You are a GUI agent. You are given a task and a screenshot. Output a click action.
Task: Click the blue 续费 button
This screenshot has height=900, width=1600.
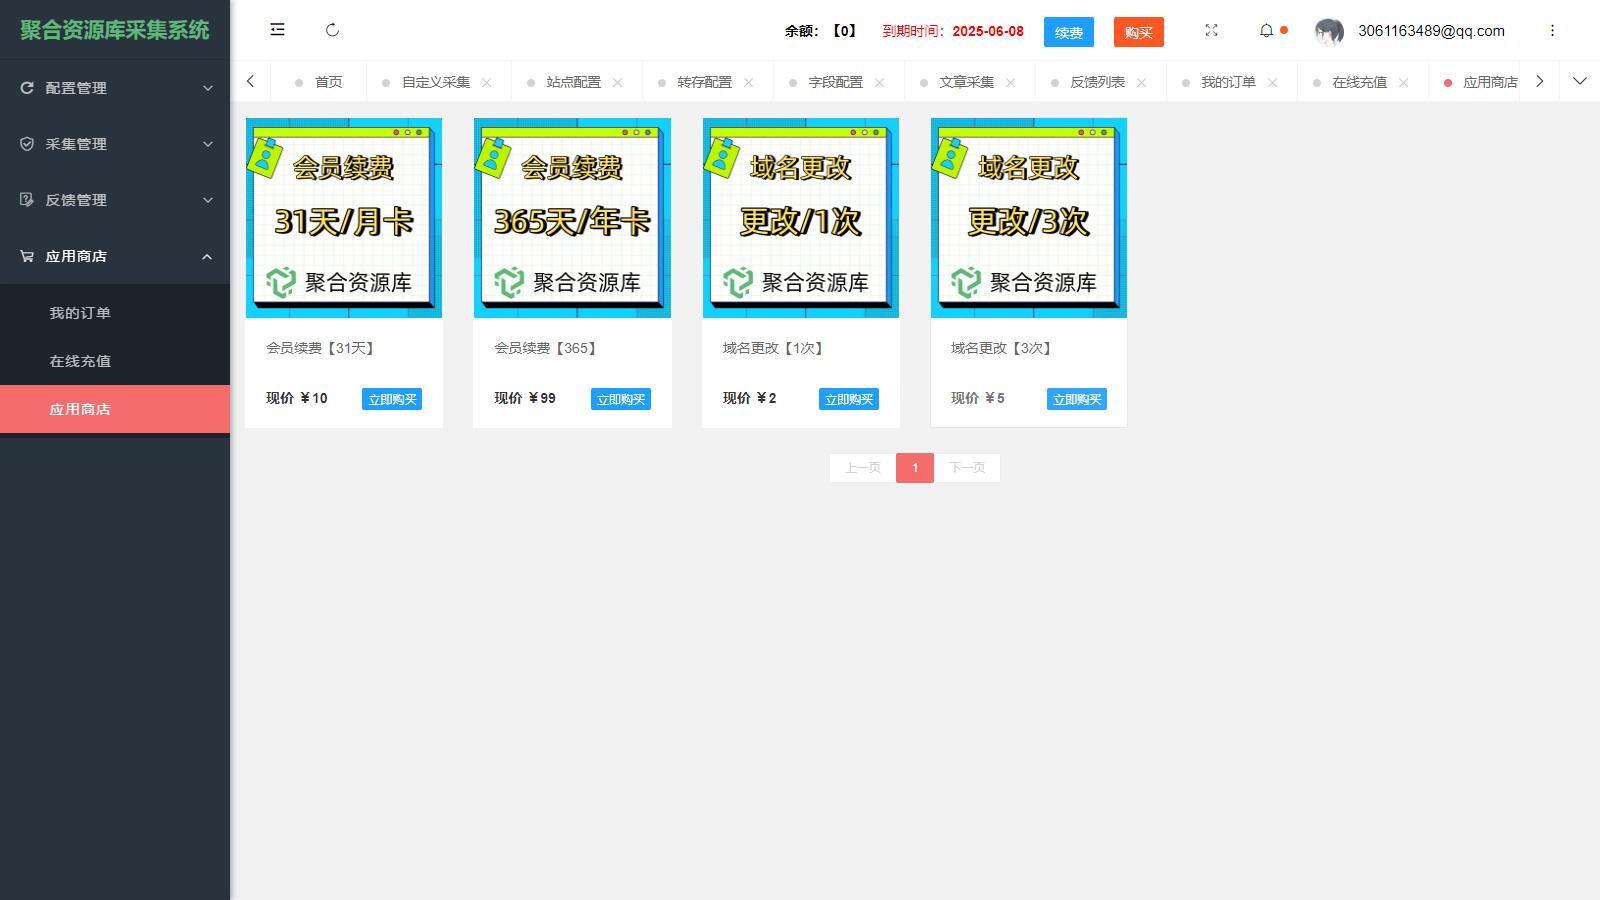point(1068,32)
